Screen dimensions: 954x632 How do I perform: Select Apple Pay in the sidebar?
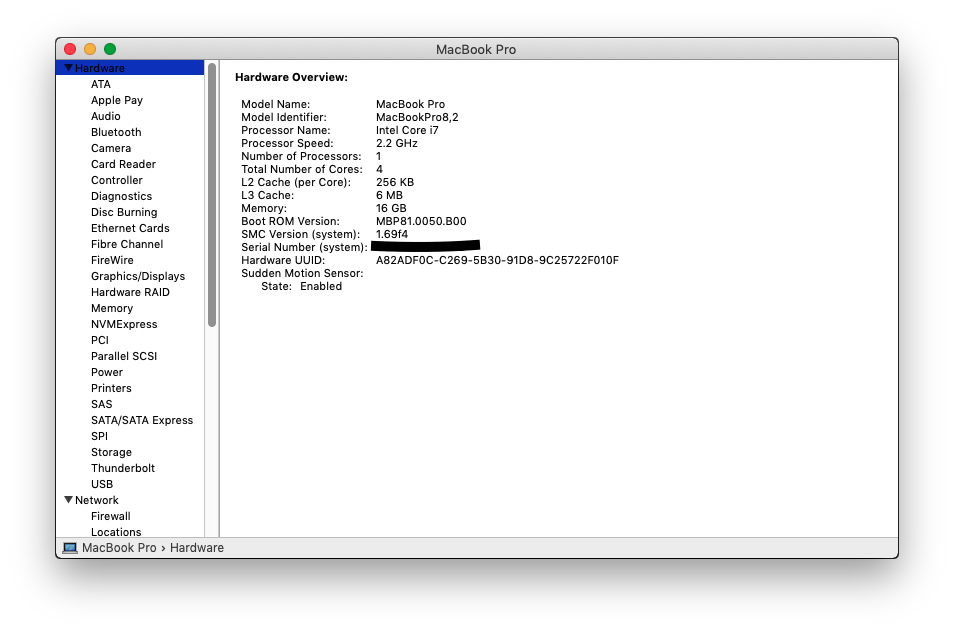point(117,100)
